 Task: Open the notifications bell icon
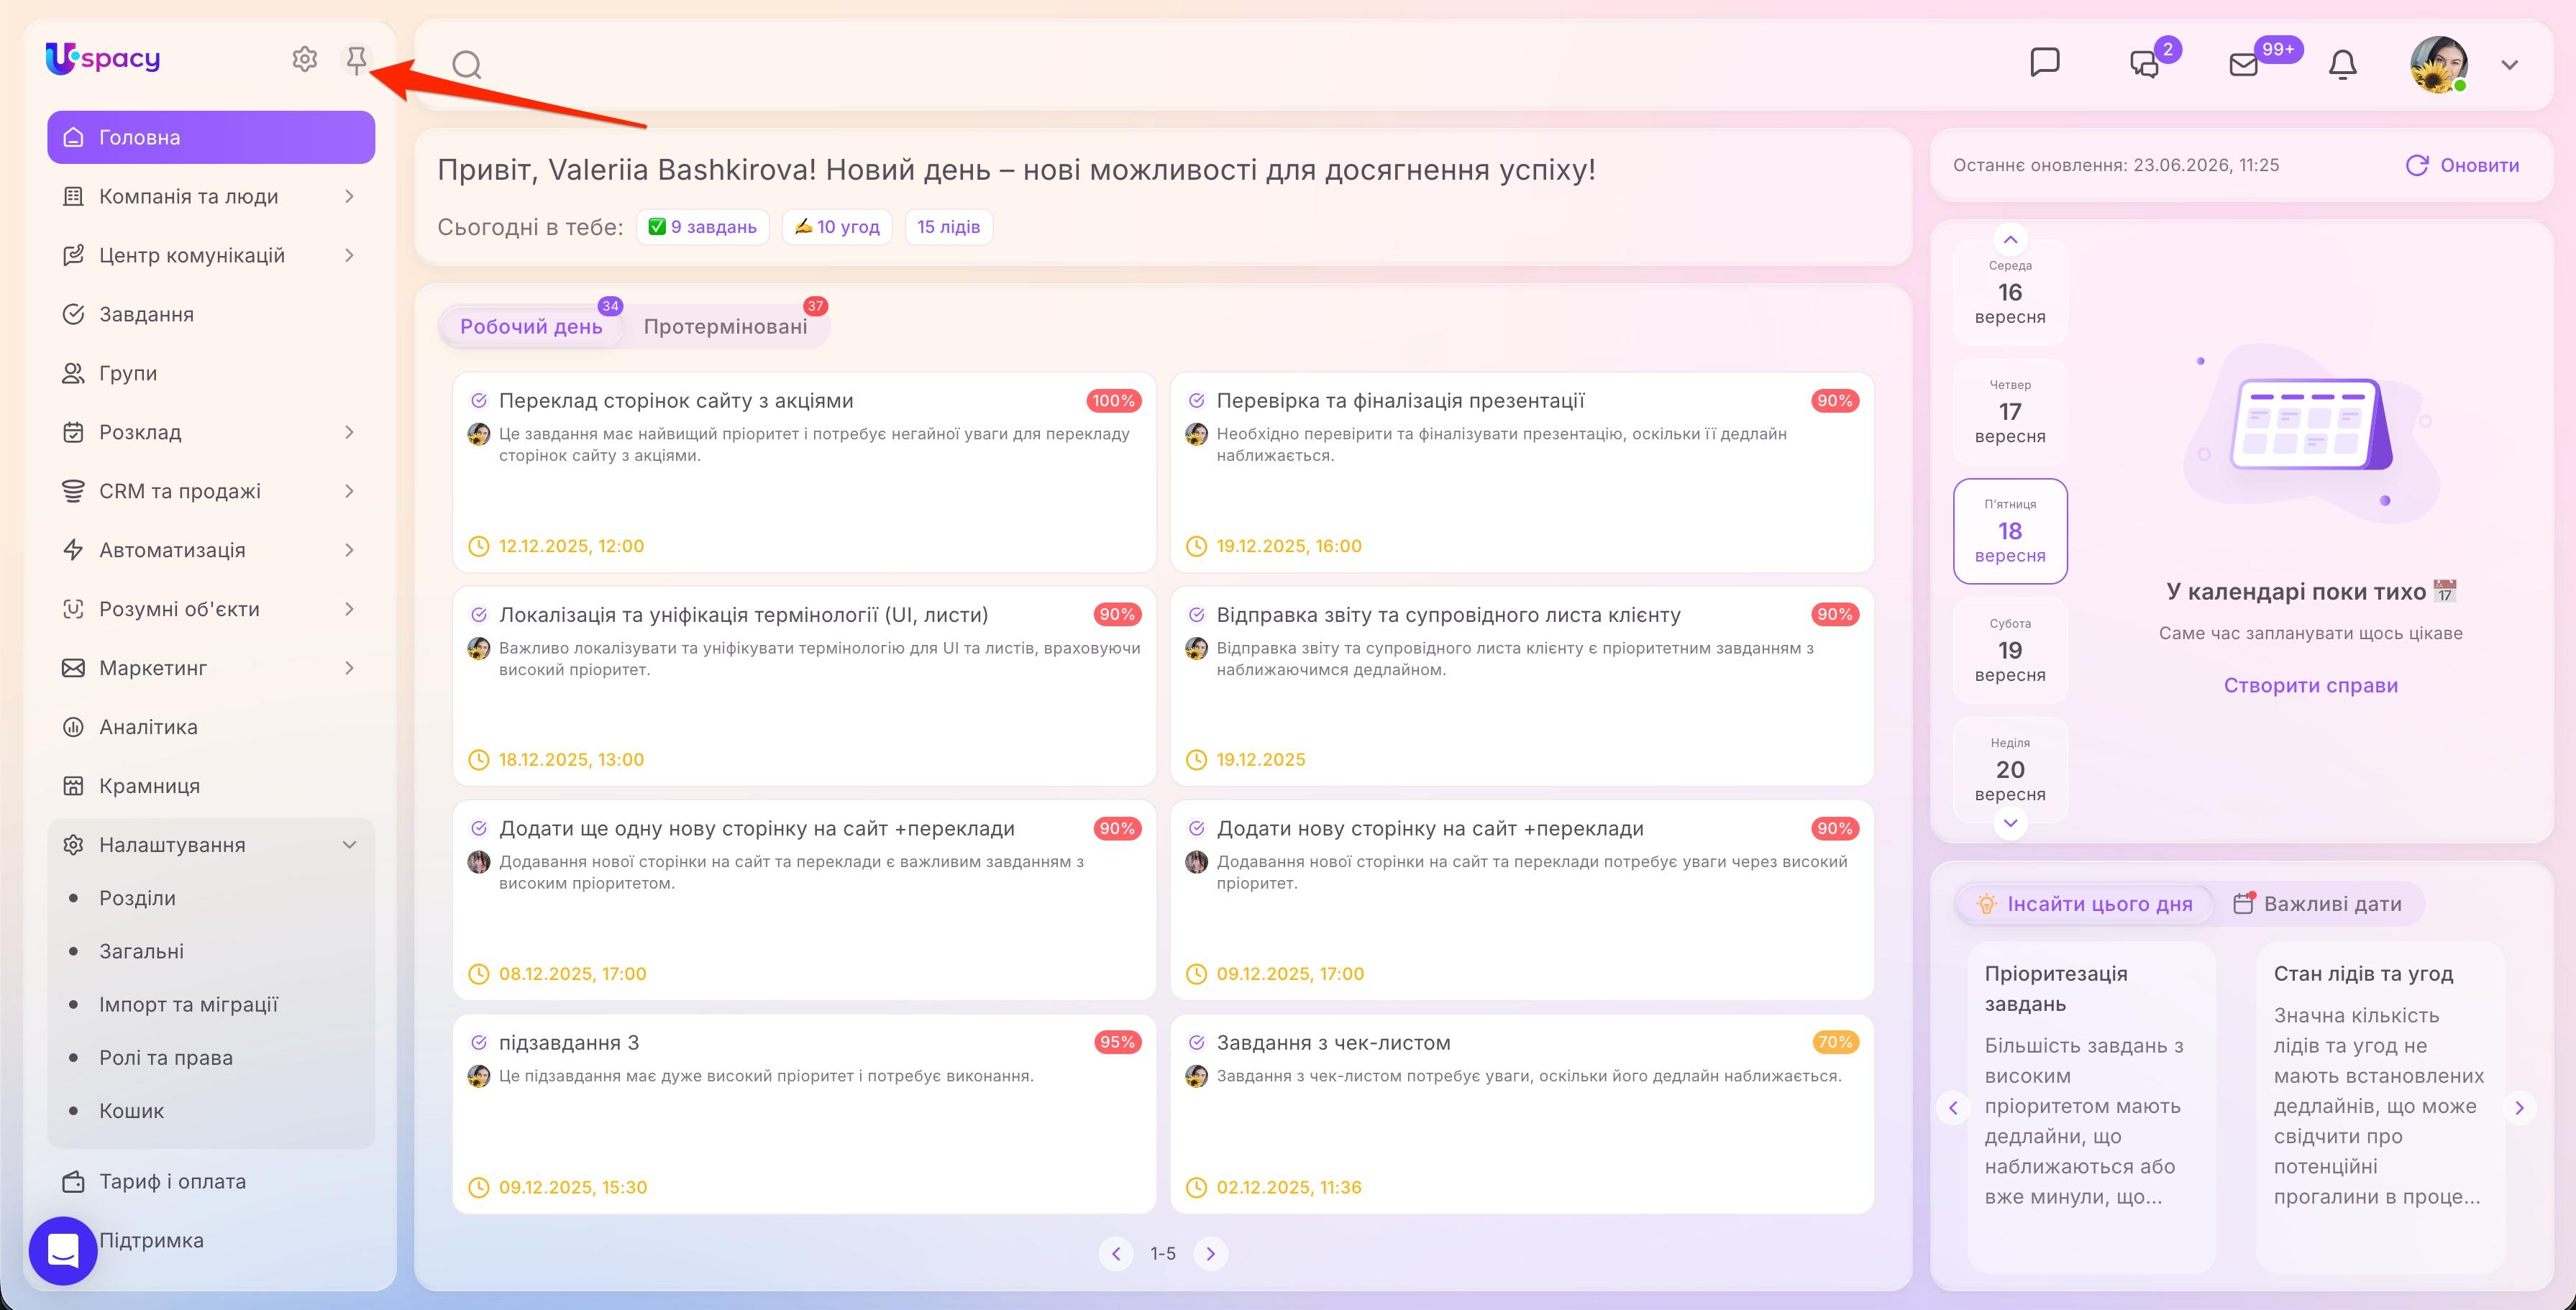pyautogui.click(x=2342, y=64)
